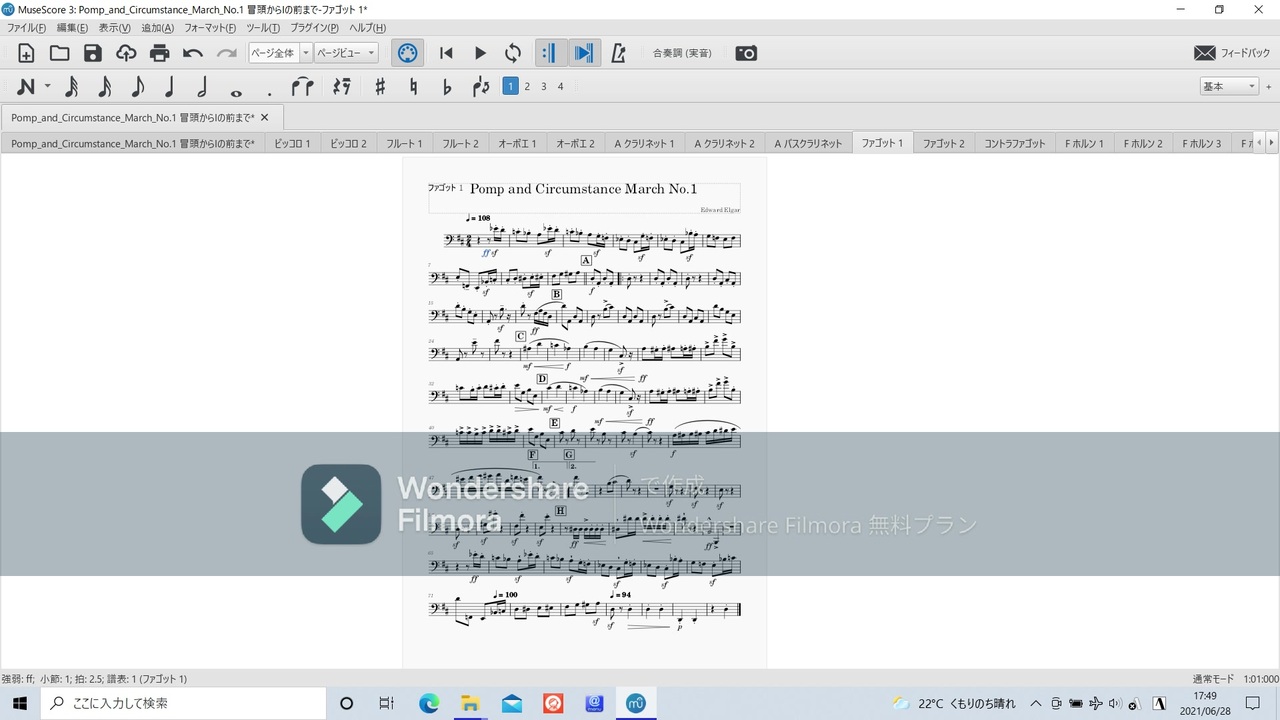Click the フィードバック feedback button
The height and width of the screenshot is (720, 1280).
click(x=1232, y=53)
